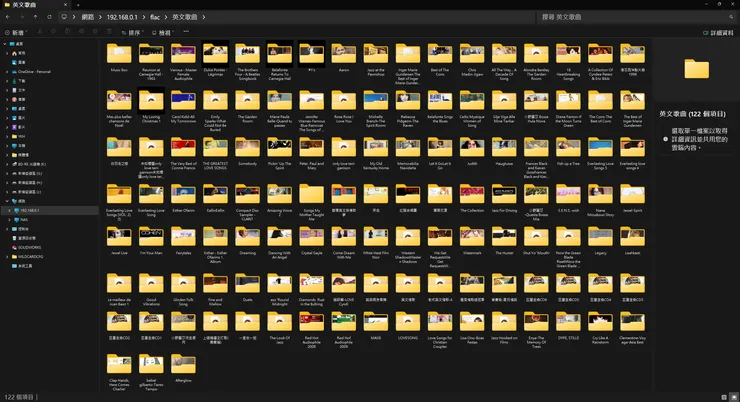Viewport: 740px width, 402px height.
Task: Expand the NAS node in sidebar
Action: pyautogui.click(x=9, y=219)
